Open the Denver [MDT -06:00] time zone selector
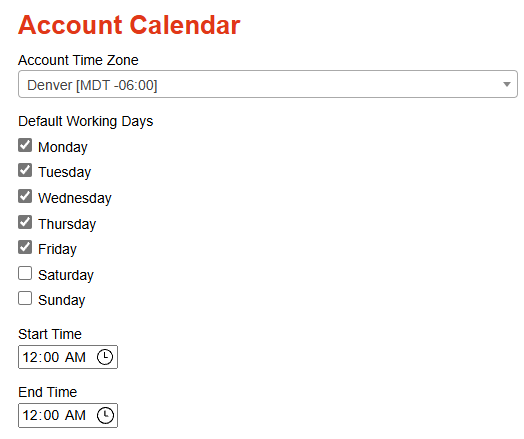Viewport: 524px width, 439px height. [x=268, y=84]
